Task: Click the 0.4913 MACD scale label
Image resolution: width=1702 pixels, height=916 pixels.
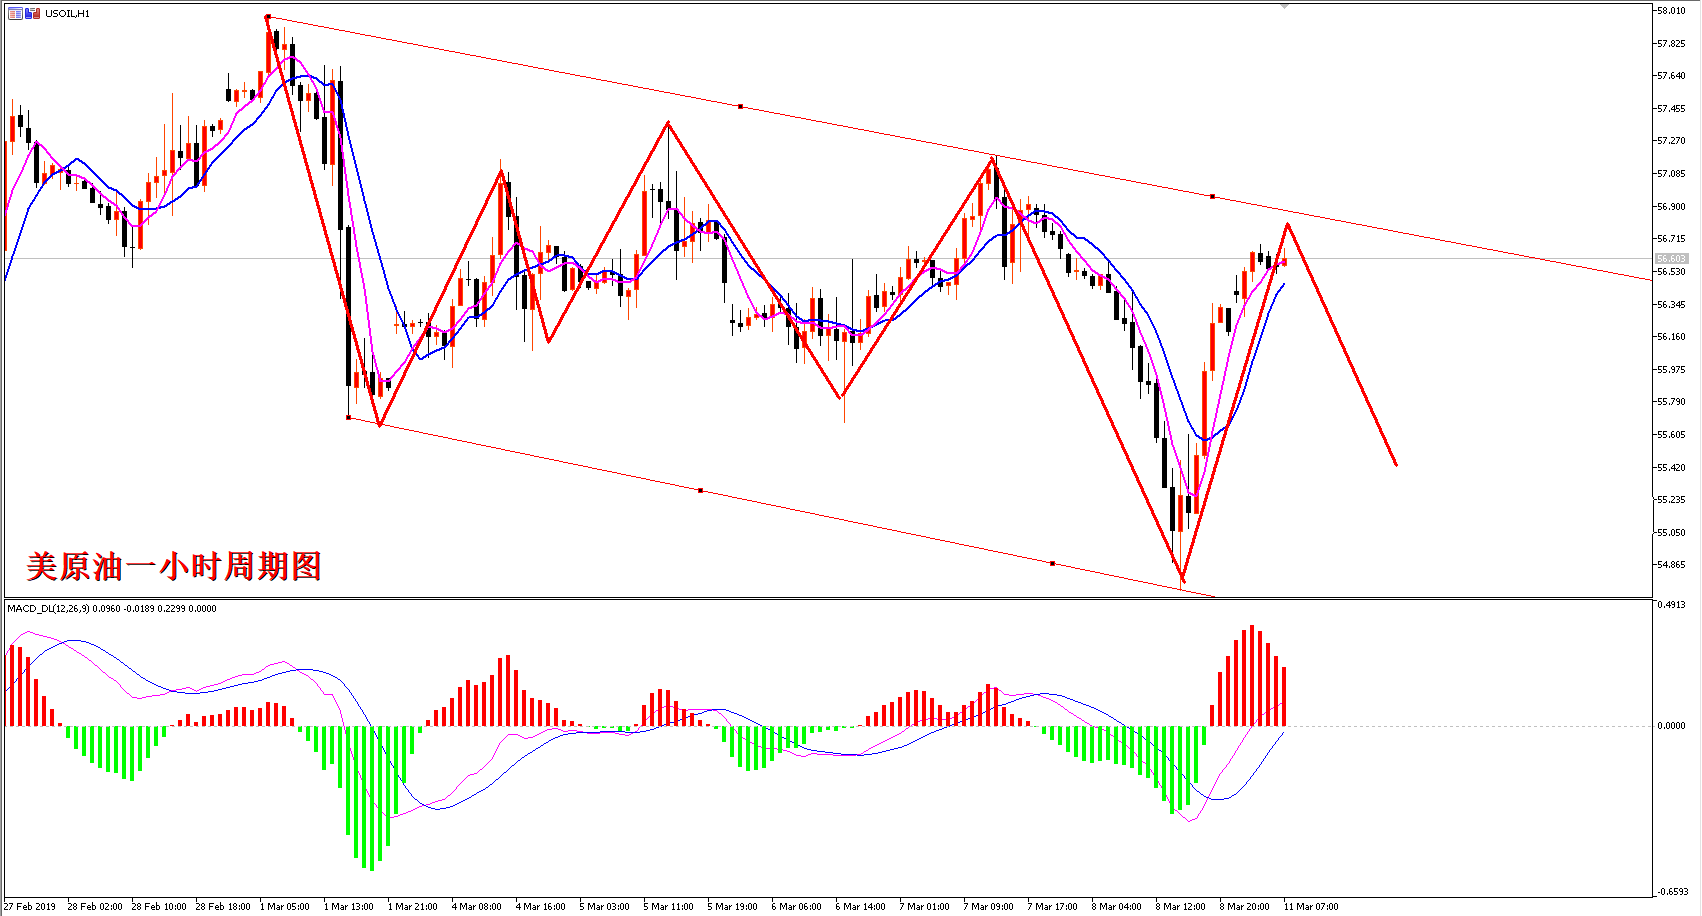Action: coord(1673,604)
